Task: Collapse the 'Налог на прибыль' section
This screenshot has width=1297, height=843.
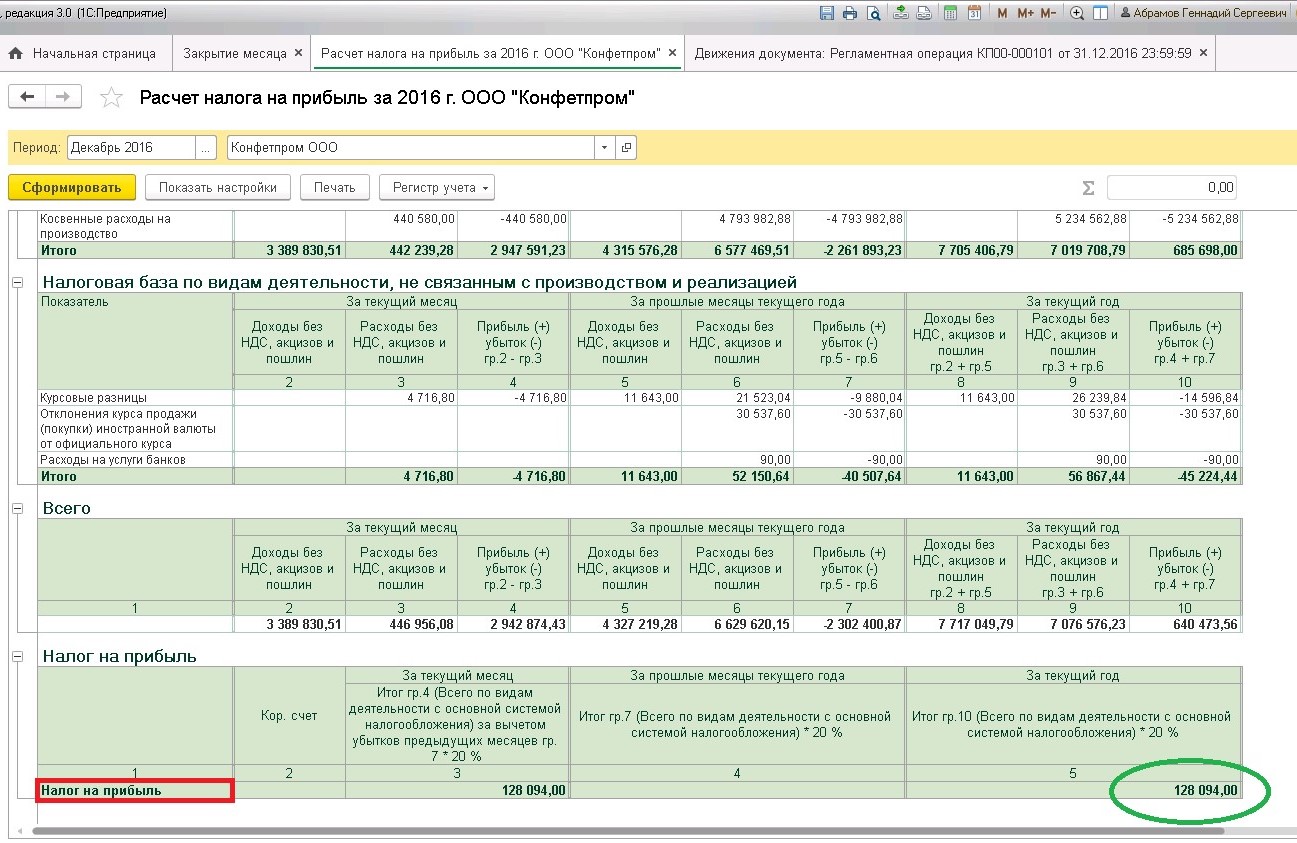Action: point(17,657)
